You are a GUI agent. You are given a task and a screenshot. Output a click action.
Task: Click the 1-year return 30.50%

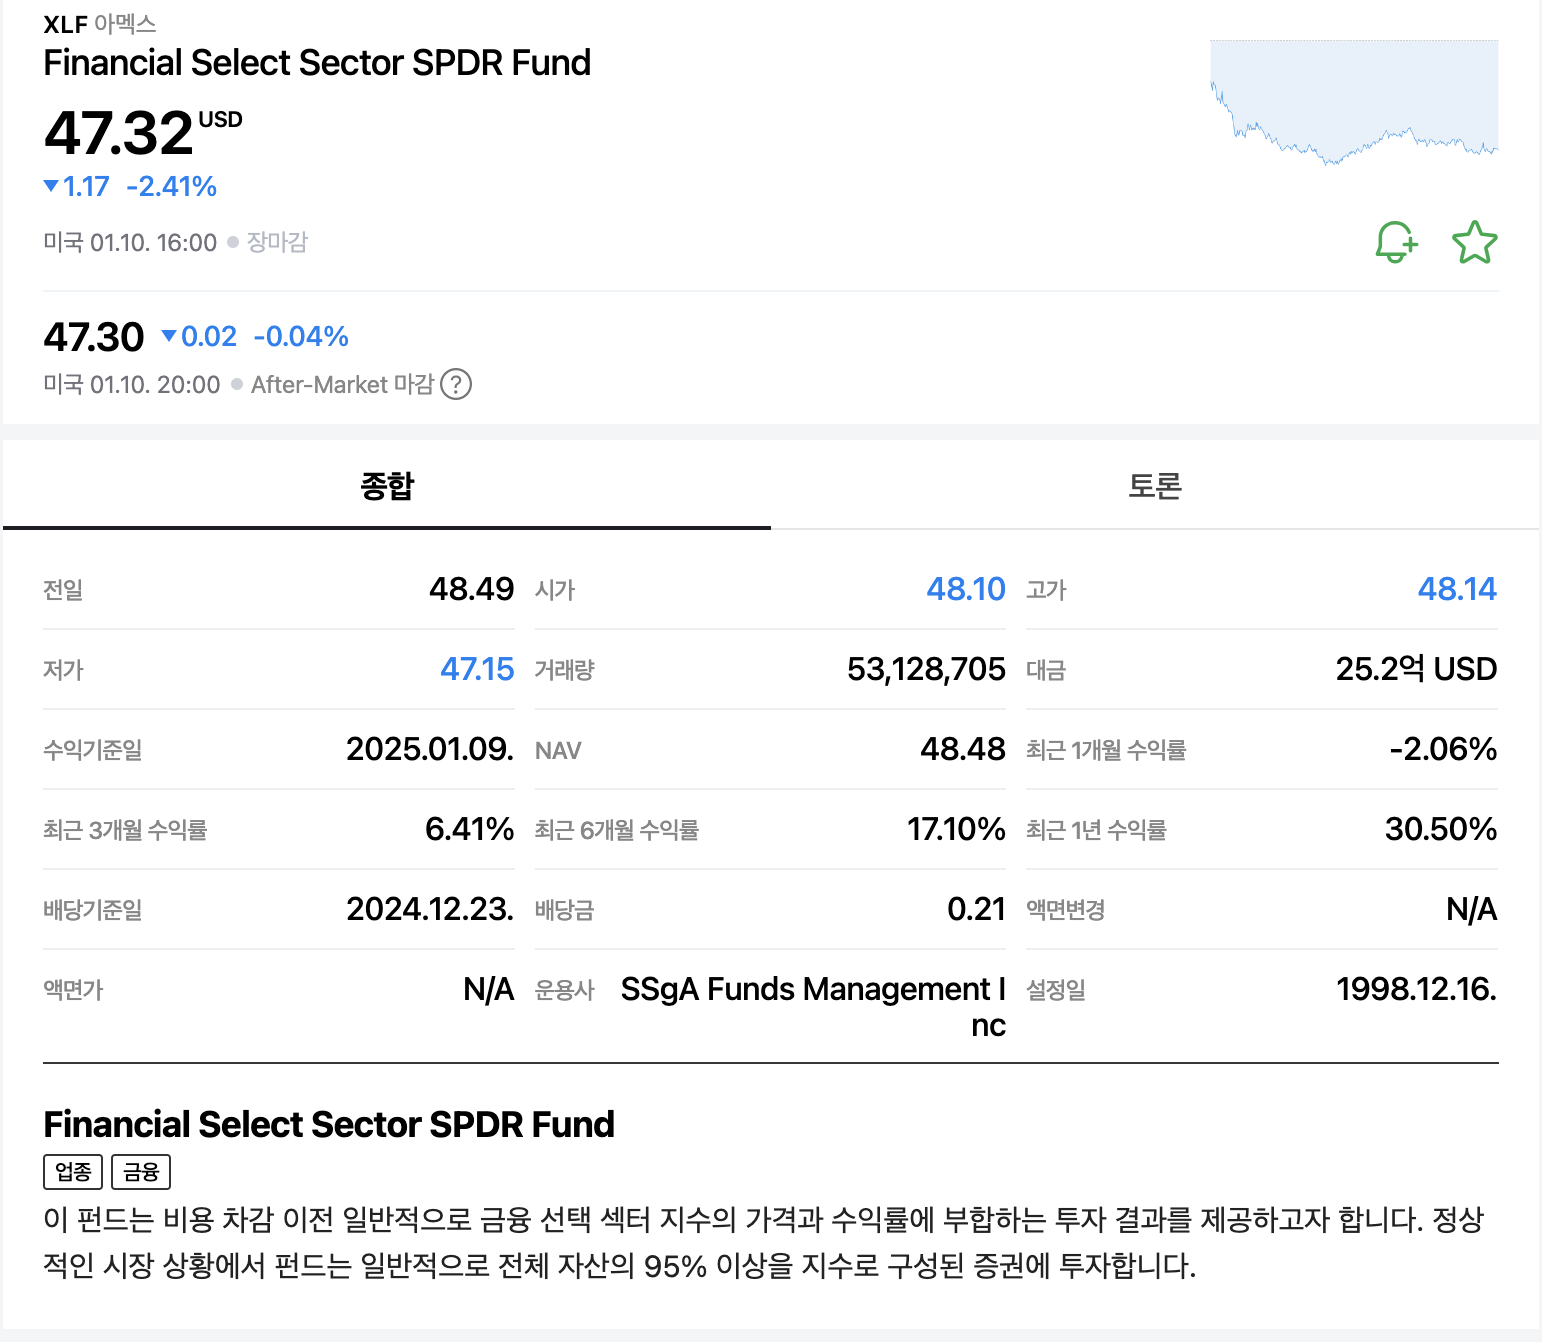point(1441,829)
